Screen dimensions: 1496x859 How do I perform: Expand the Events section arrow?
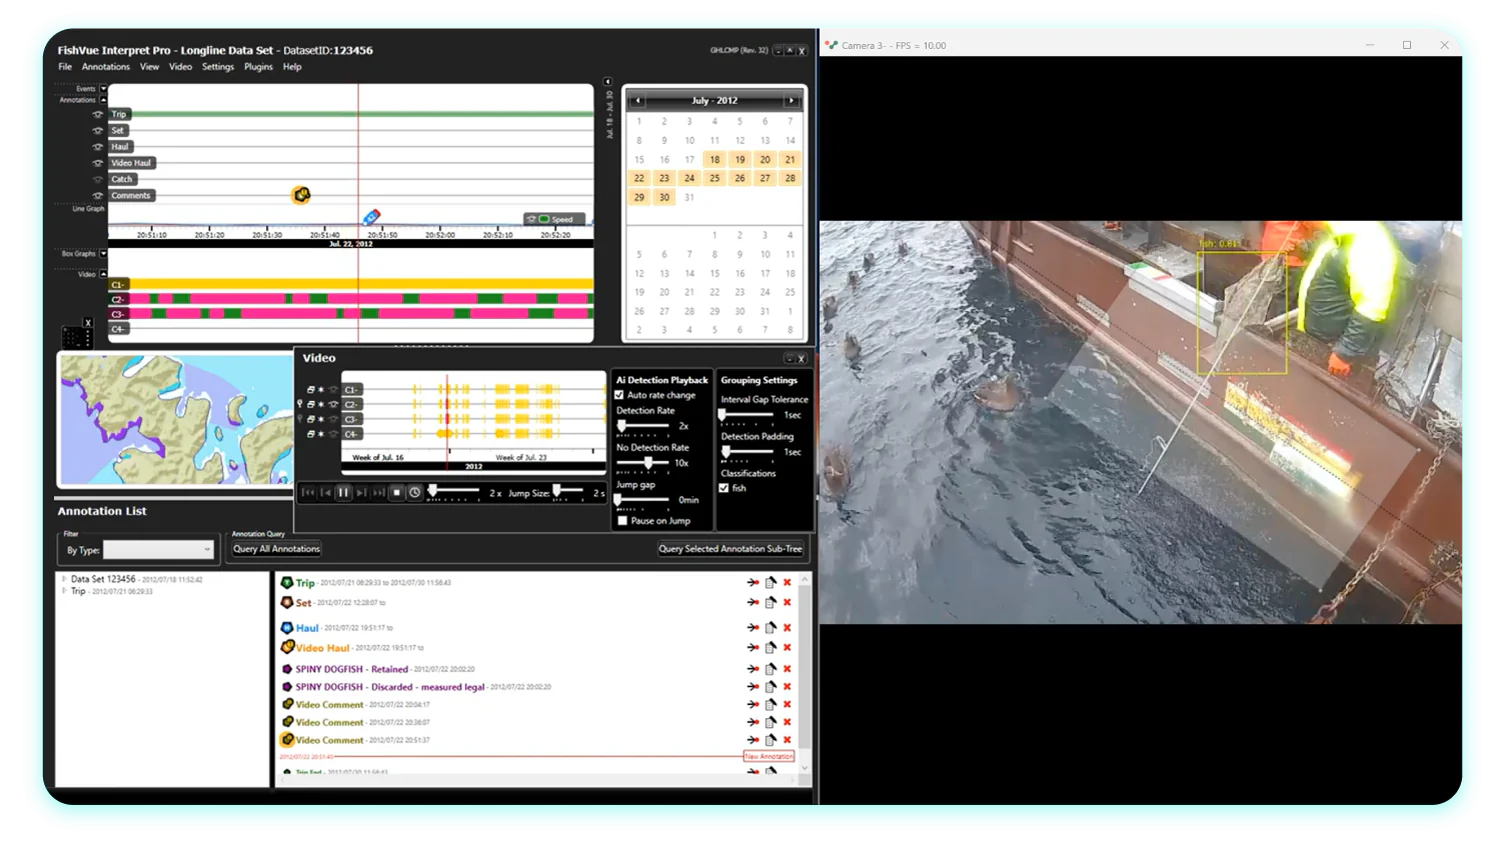point(103,89)
